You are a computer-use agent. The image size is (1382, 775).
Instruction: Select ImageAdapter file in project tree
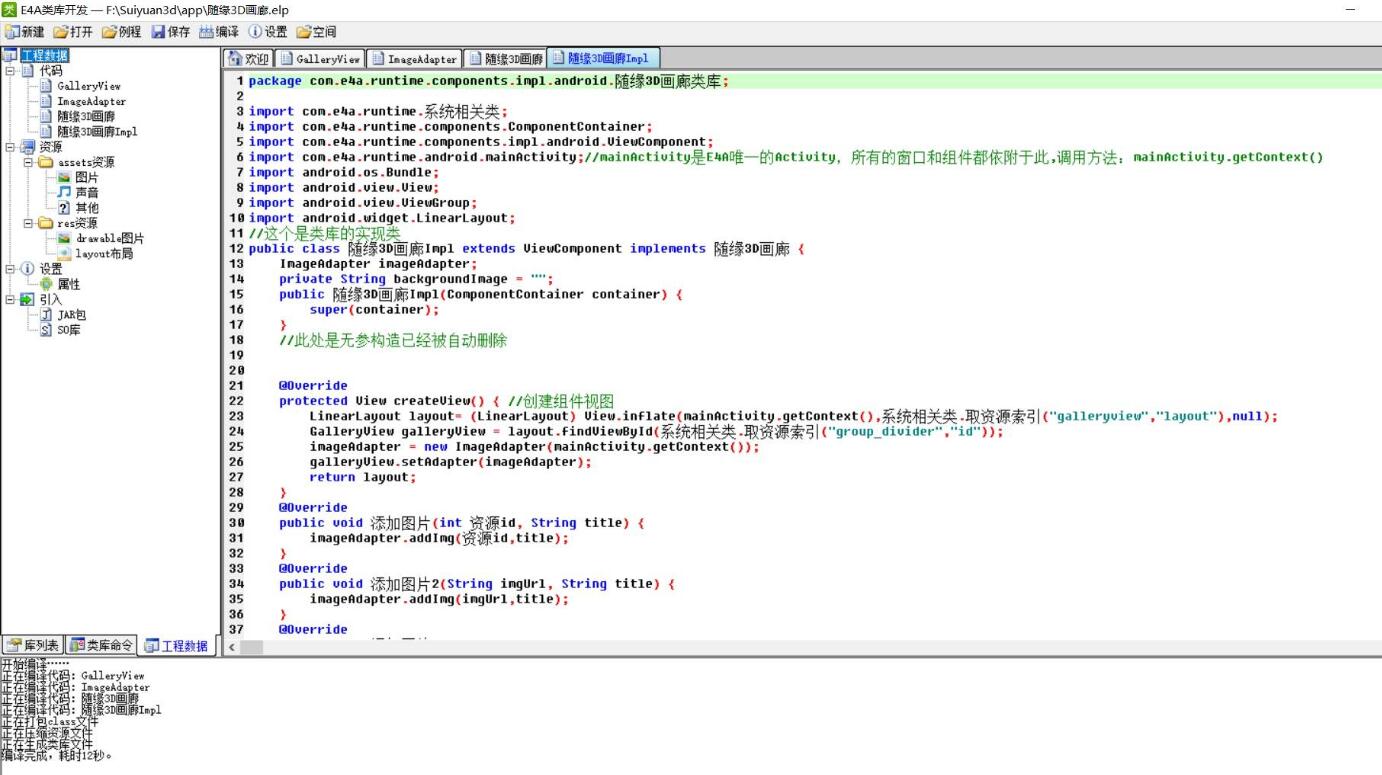pos(91,101)
